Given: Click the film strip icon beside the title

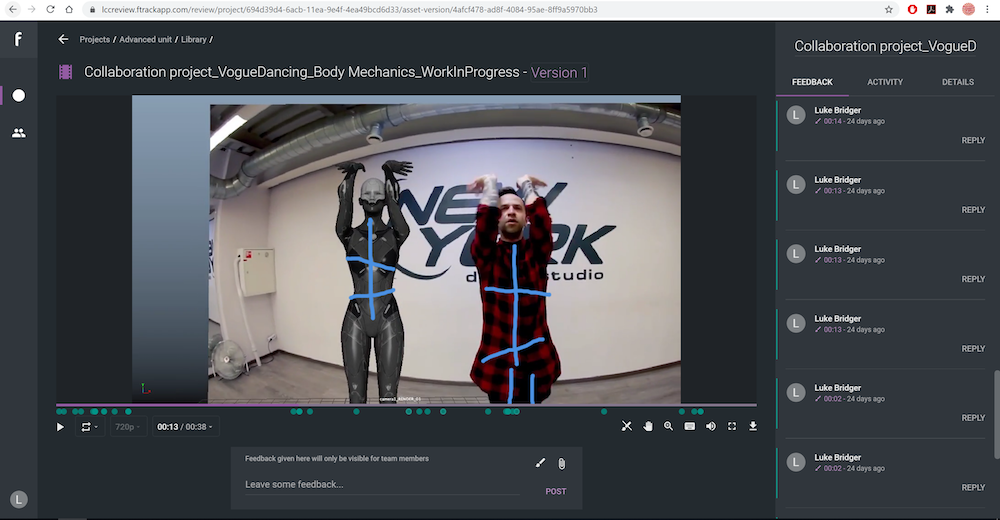Looking at the screenshot, I should click(66, 72).
